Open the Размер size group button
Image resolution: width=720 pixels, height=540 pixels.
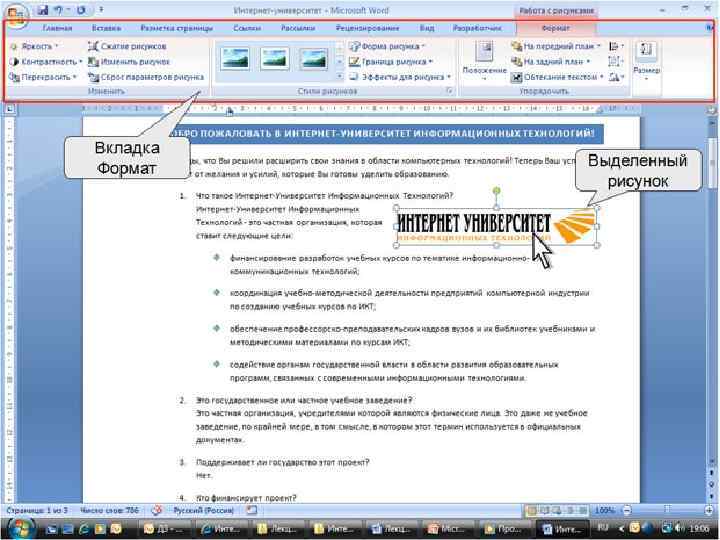(x=647, y=61)
